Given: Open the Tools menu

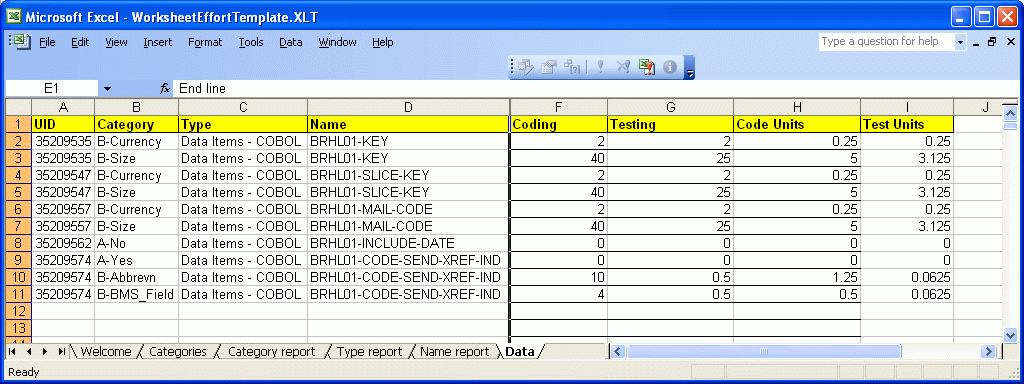Looking at the screenshot, I should tap(251, 42).
